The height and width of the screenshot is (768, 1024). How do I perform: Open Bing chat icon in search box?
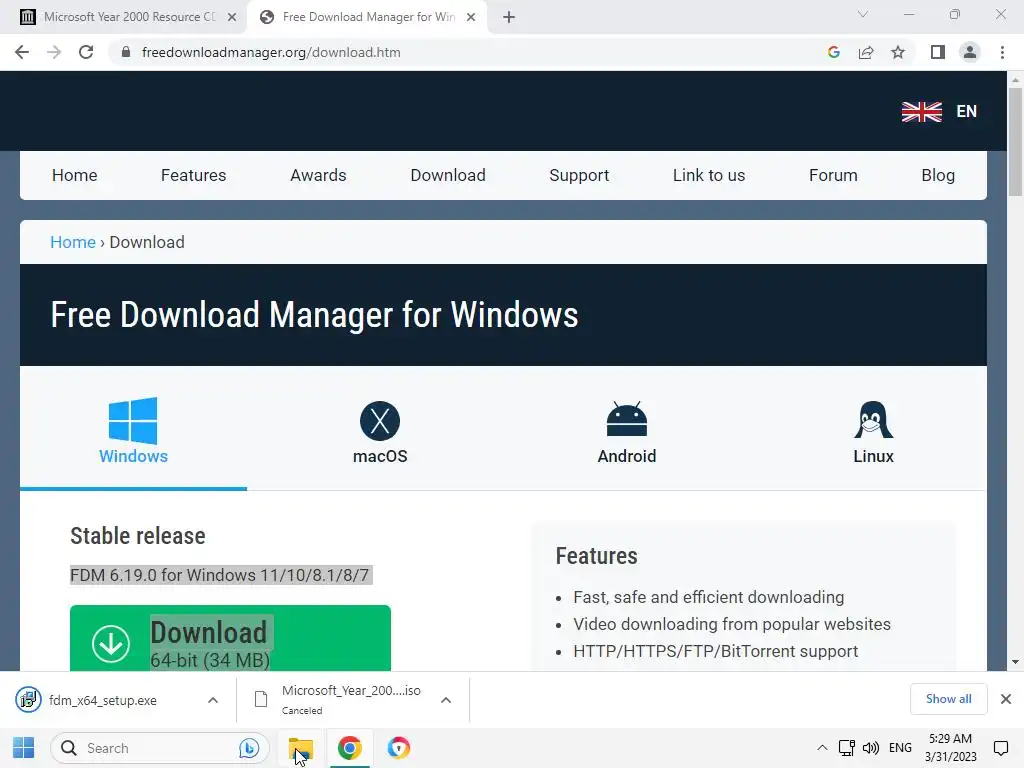click(249, 748)
